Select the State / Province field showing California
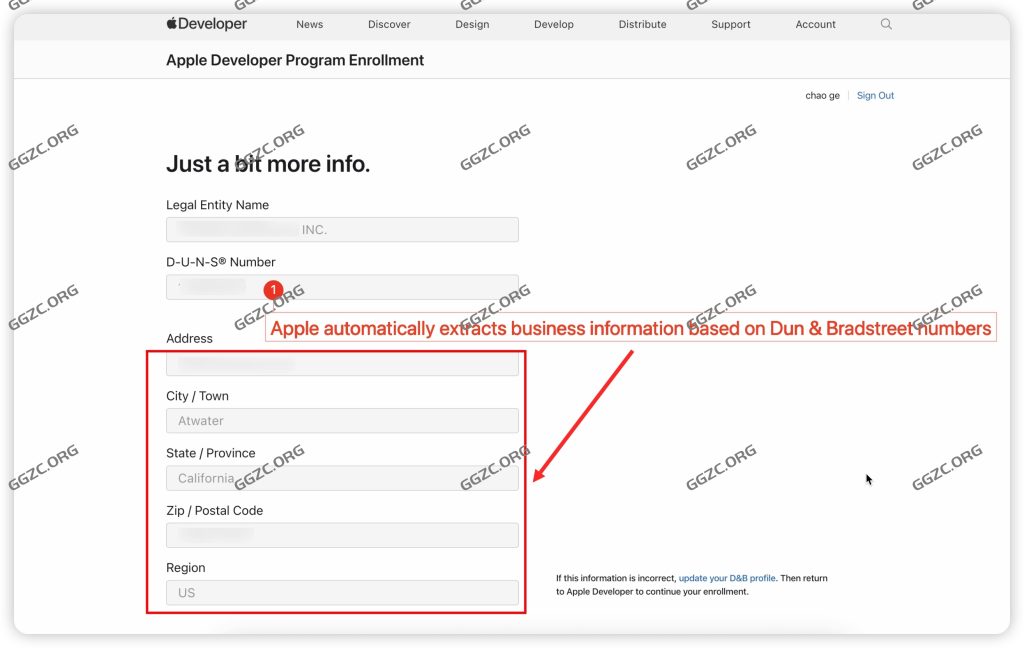Viewport: 1024px width, 648px height. click(342, 478)
